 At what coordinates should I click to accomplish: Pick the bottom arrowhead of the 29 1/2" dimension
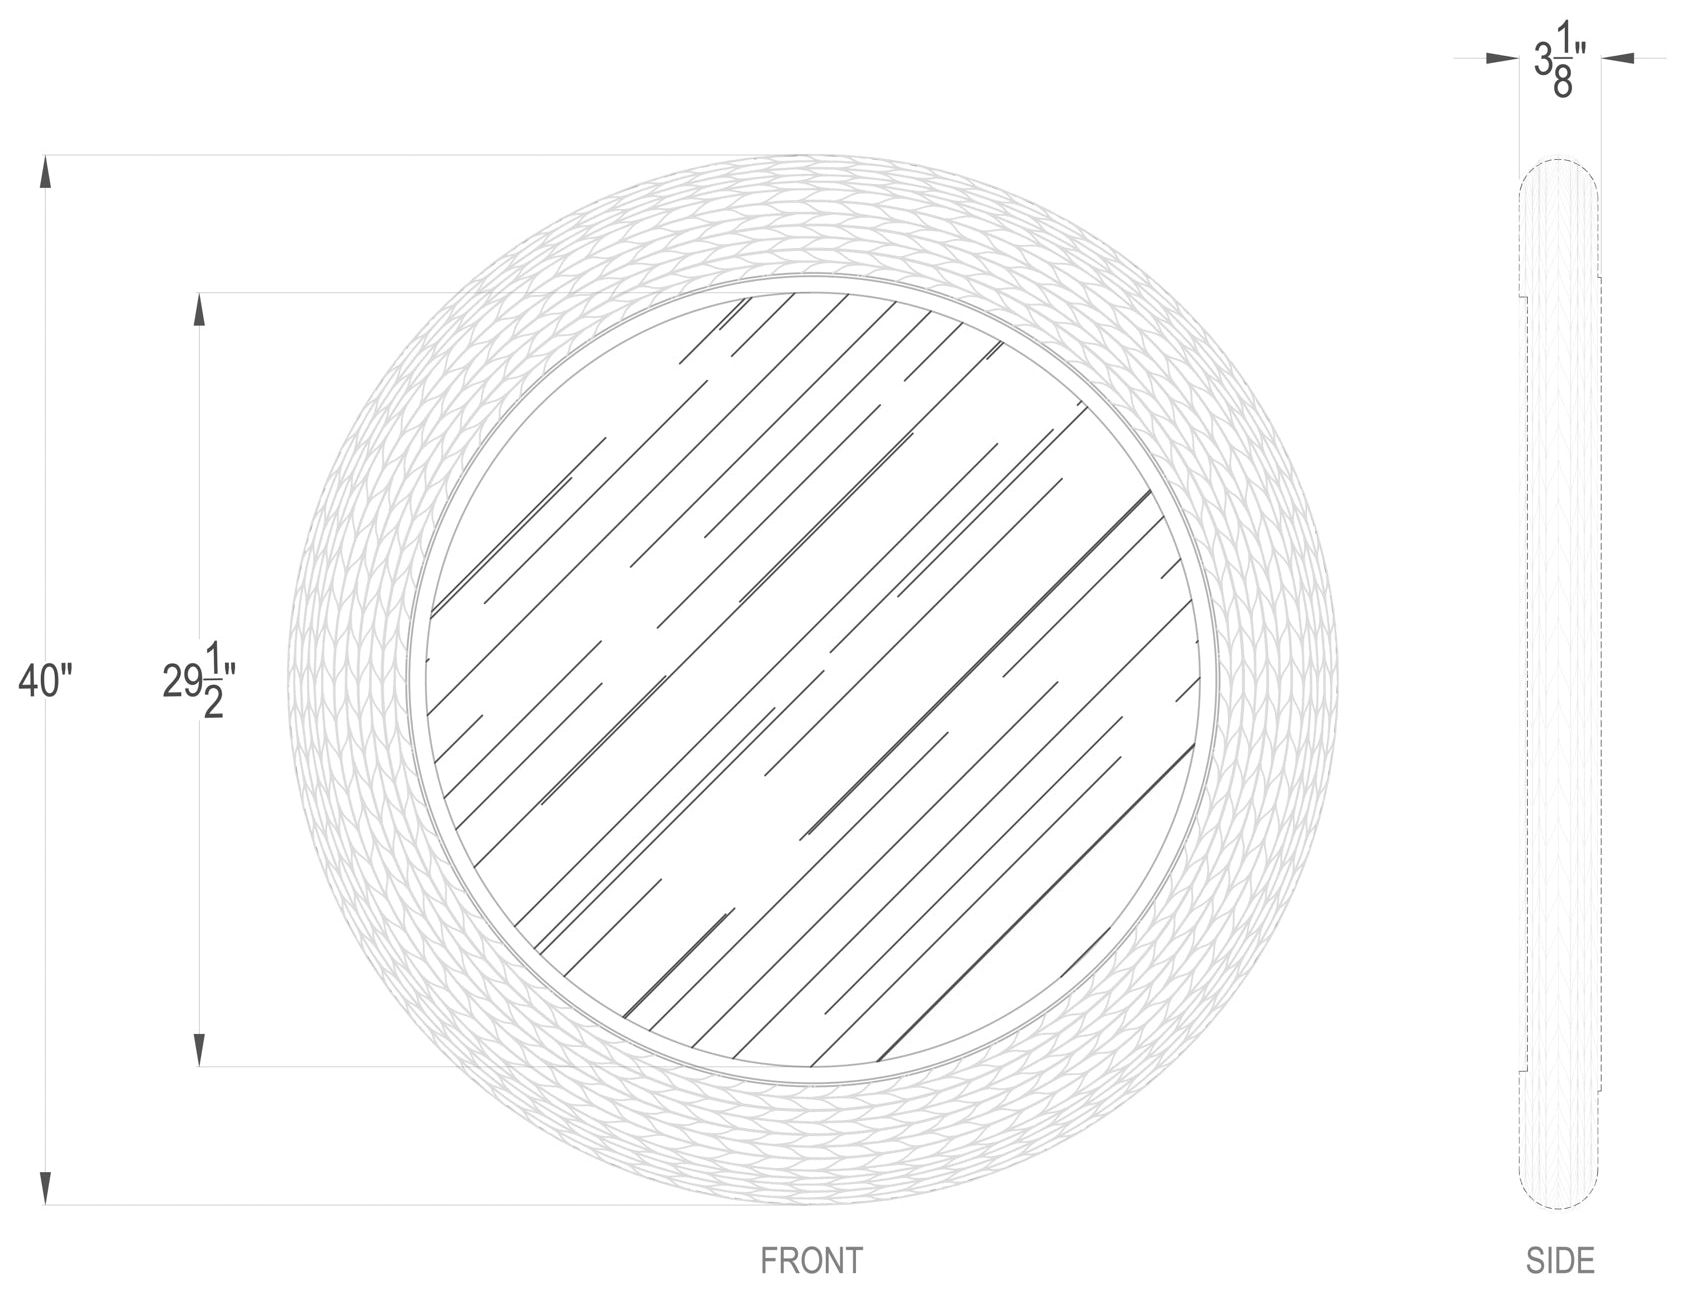click(x=200, y=1050)
